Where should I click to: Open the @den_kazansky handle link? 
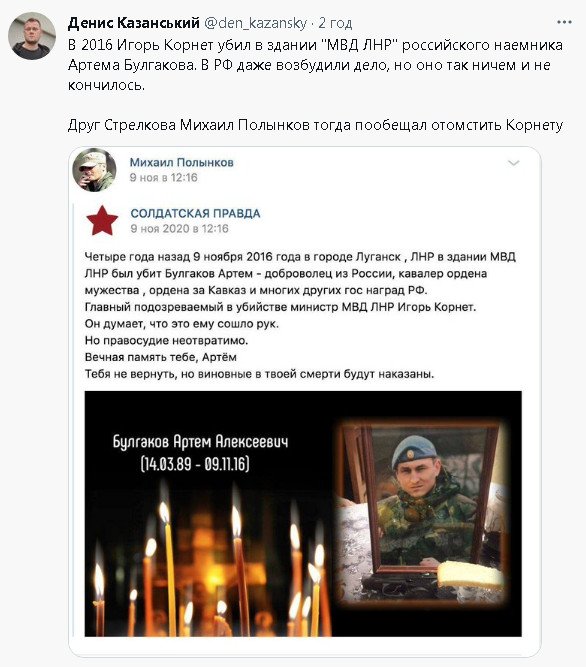point(255,23)
